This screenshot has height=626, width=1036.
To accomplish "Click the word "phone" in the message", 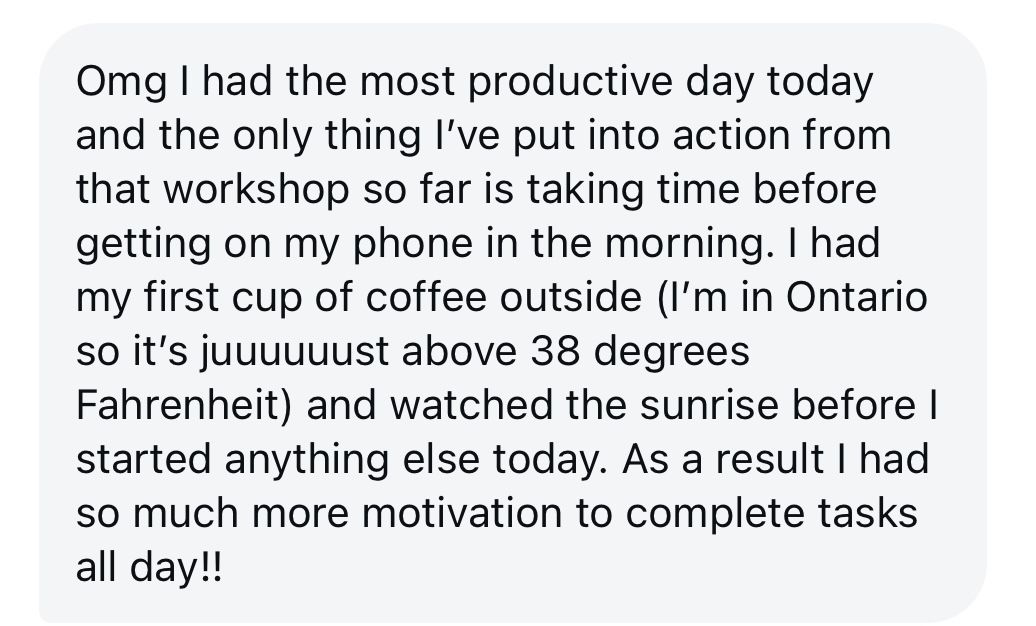I will (412, 243).
